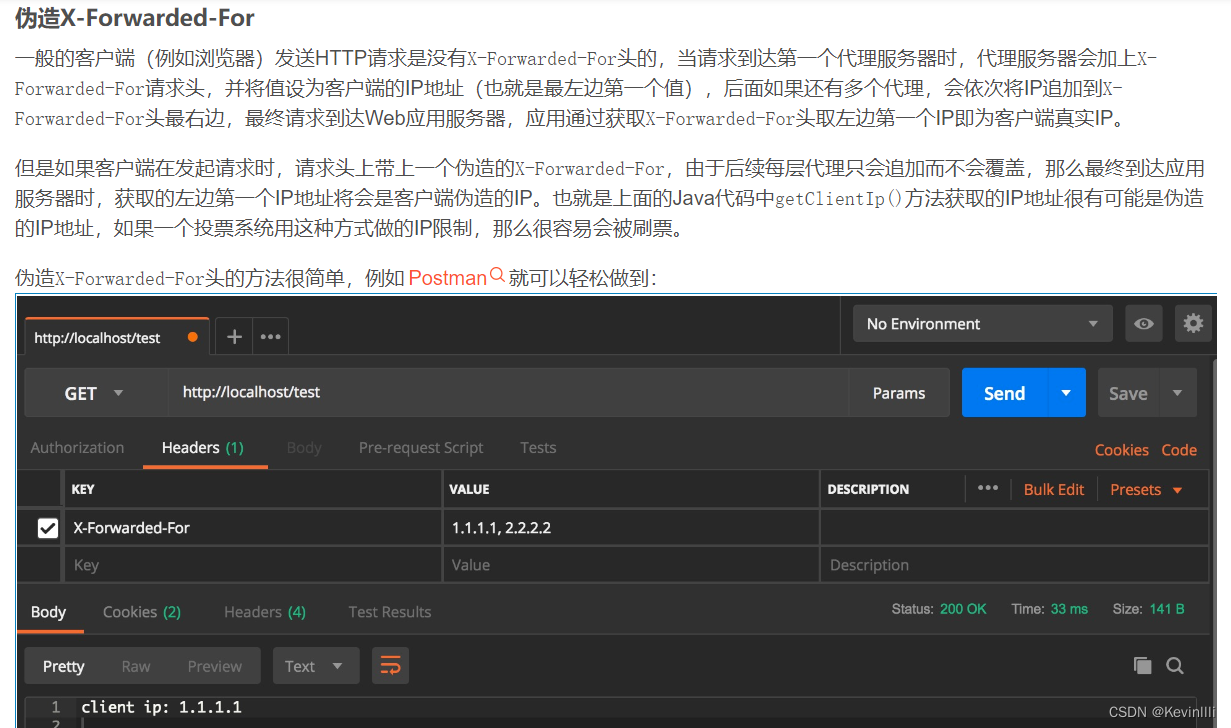Copy response body with copy icon
The image size is (1231, 728).
[1142, 666]
